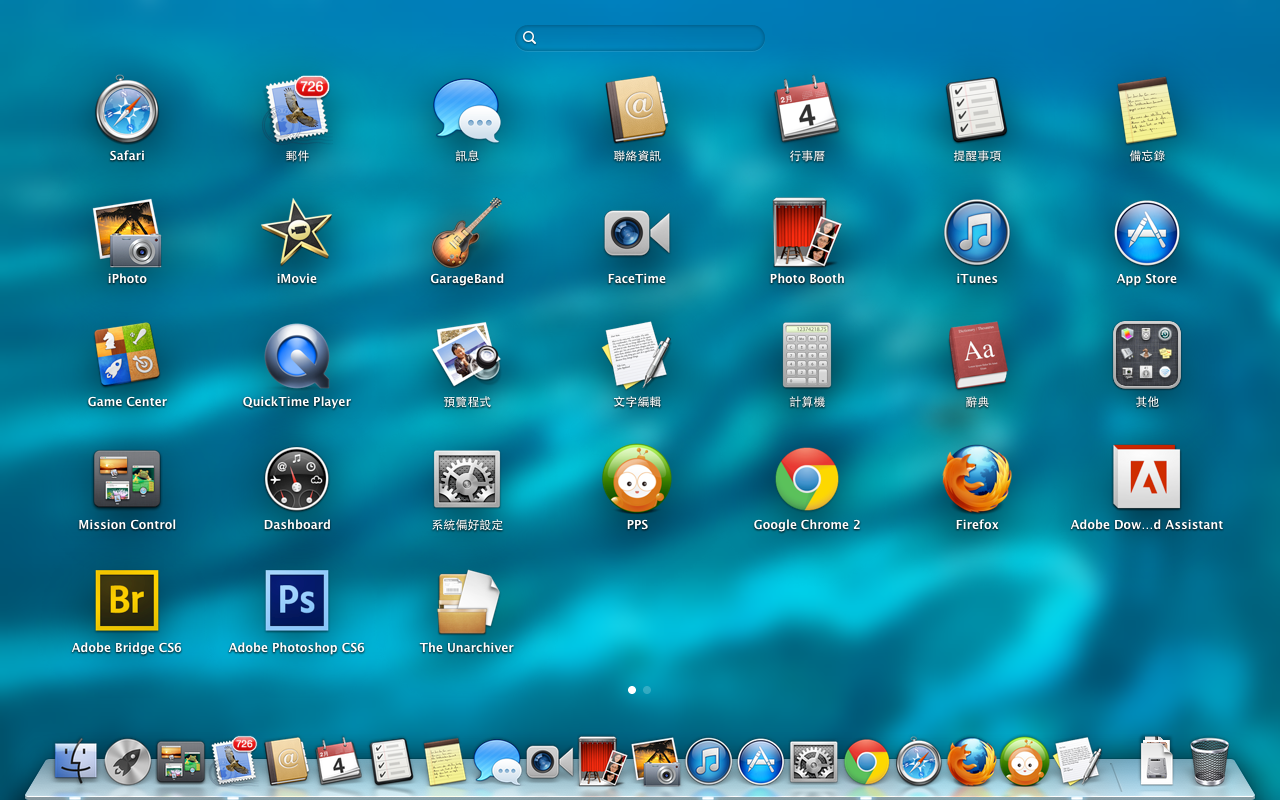Open PPS from the Dock

[x=1025, y=762]
